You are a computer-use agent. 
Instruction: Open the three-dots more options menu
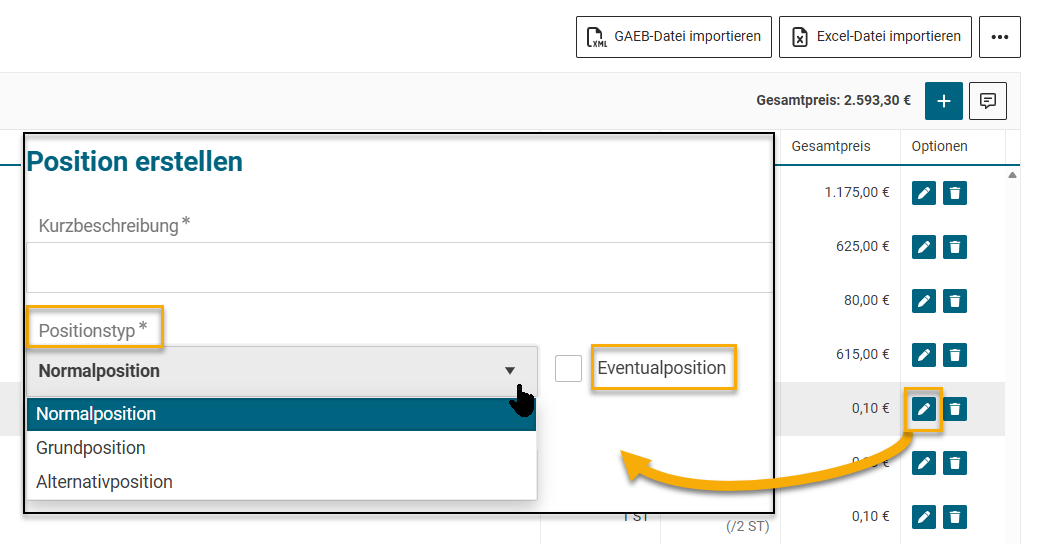(x=999, y=37)
